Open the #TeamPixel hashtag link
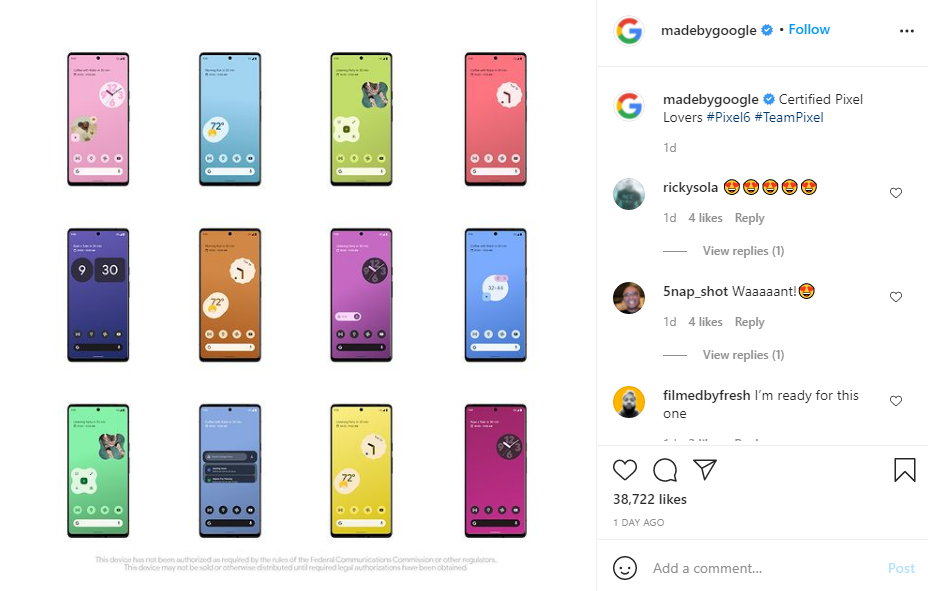Image resolution: width=928 pixels, height=591 pixels. [788, 117]
